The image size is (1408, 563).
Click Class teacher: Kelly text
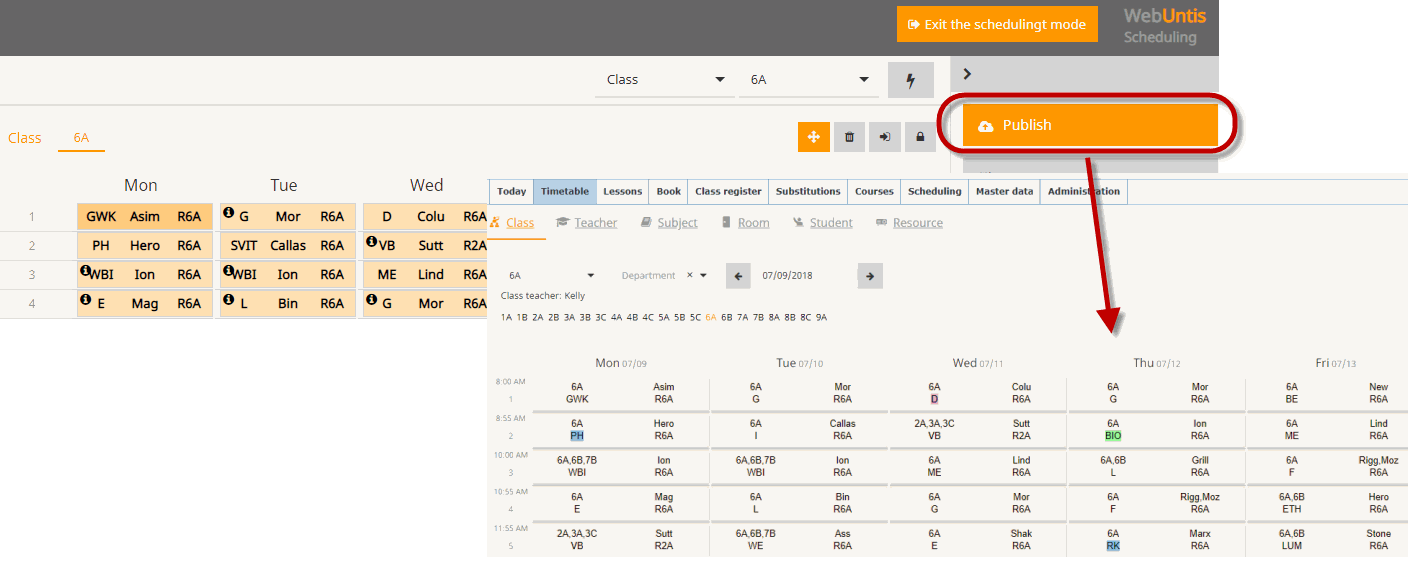coord(543,296)
